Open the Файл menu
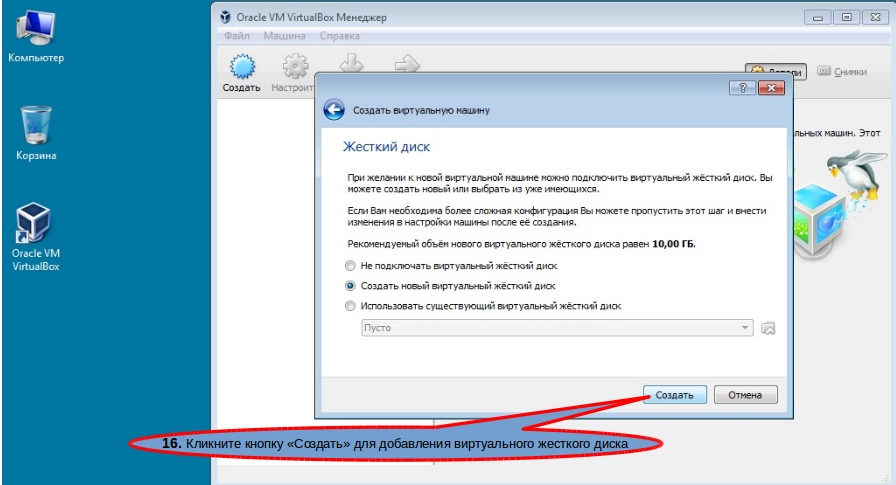This screenshot has width=896, height=485. click(x=237, y=35)
